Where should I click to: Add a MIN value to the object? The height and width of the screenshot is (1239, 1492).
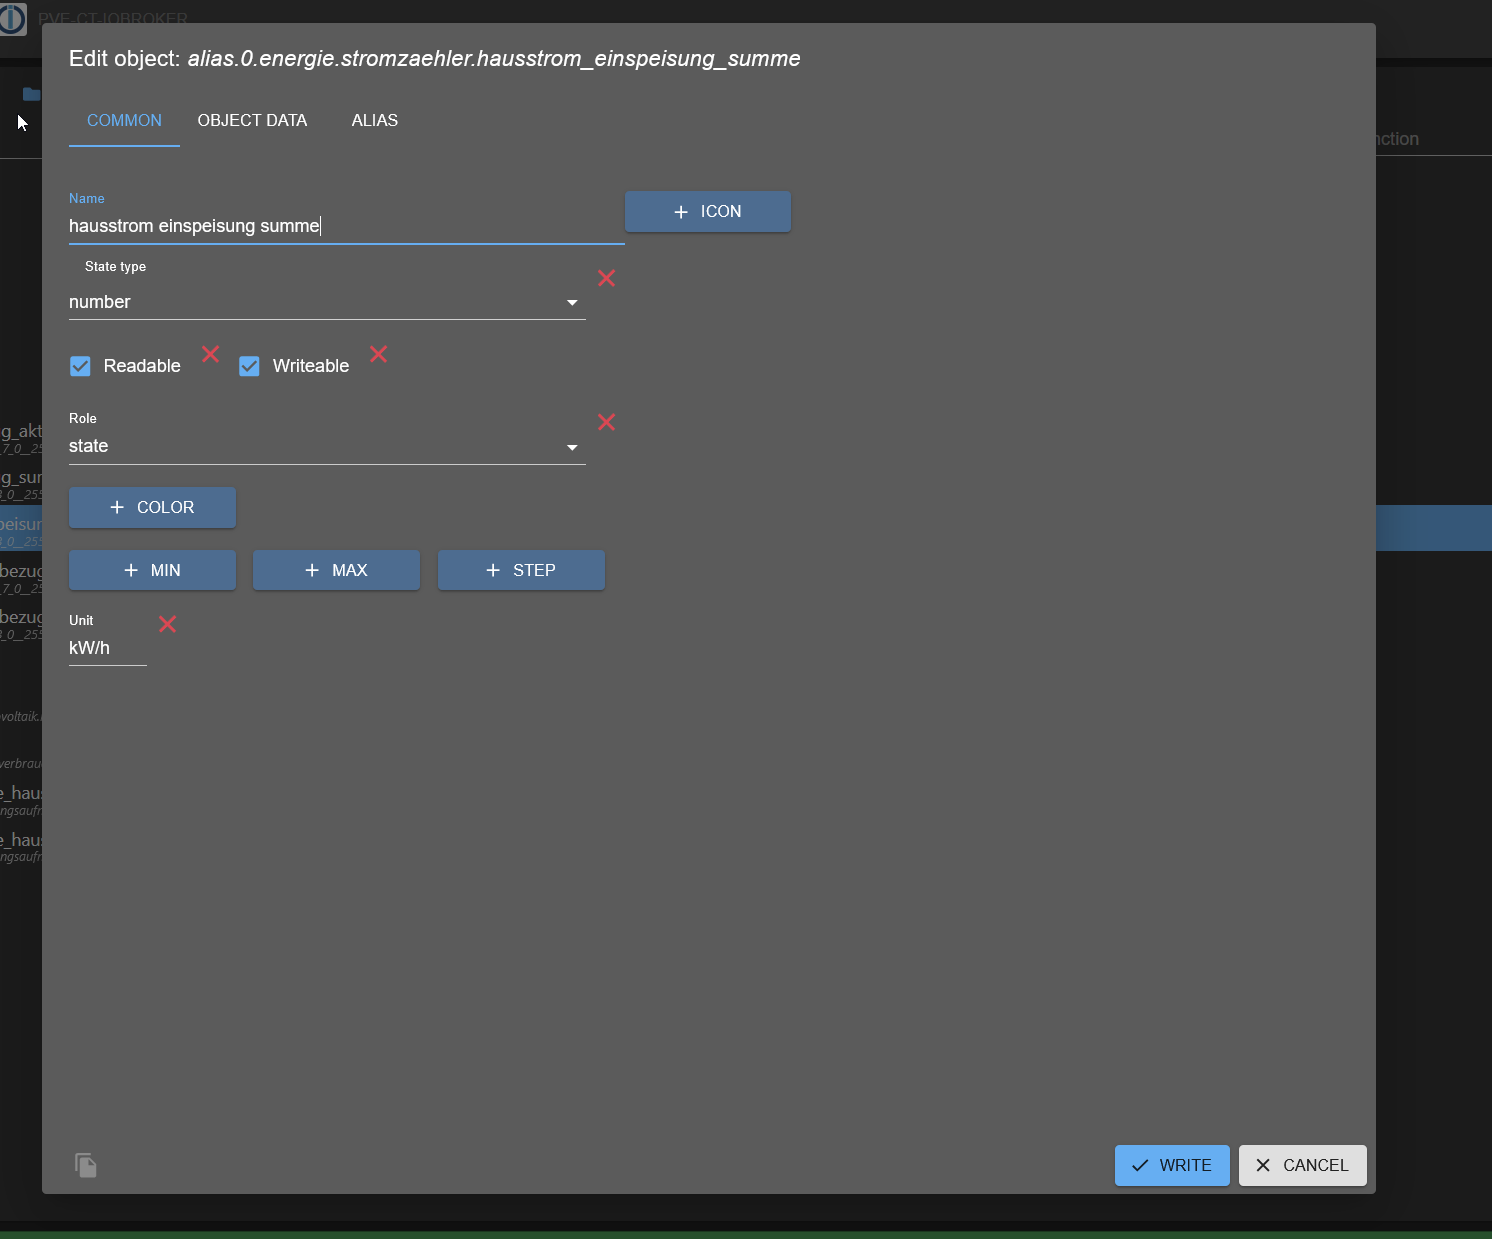[x=152, y=570]
